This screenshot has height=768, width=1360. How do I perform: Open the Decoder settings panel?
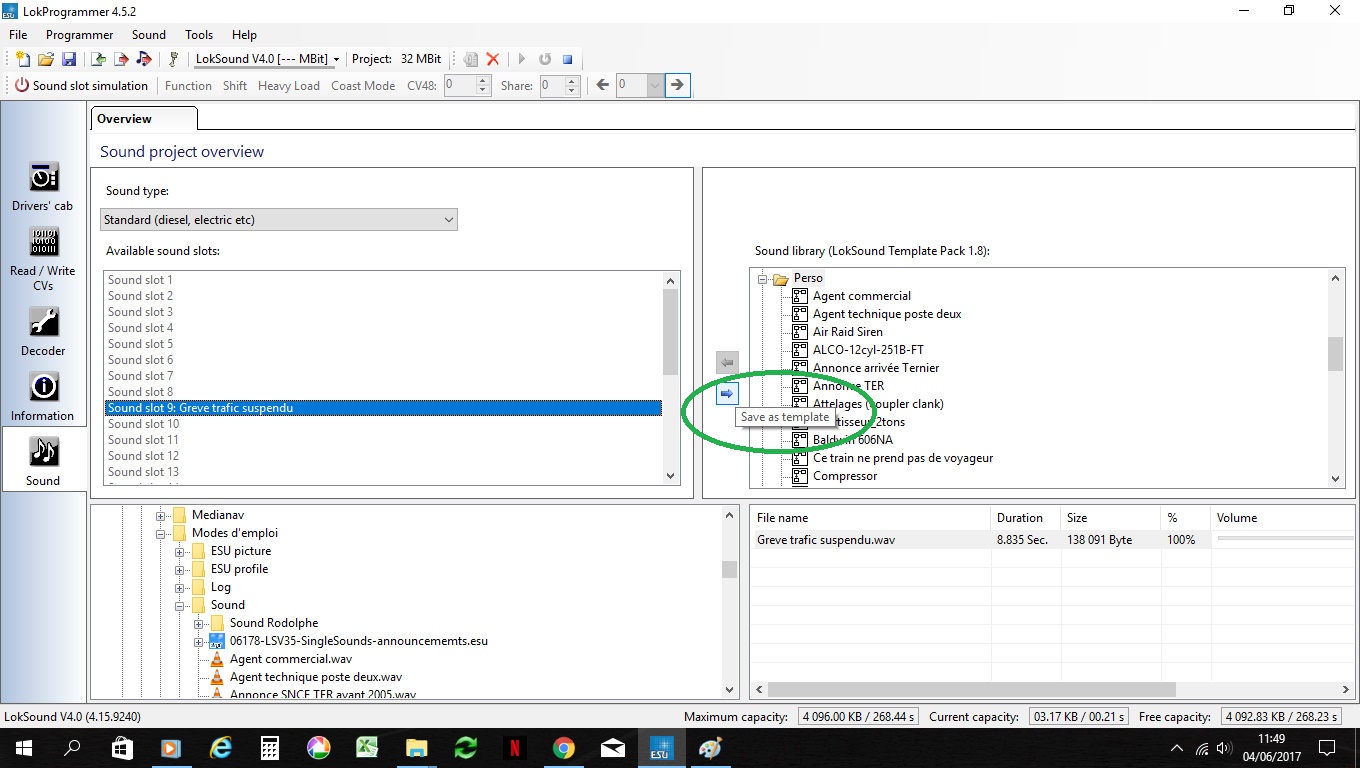[43, 331]
